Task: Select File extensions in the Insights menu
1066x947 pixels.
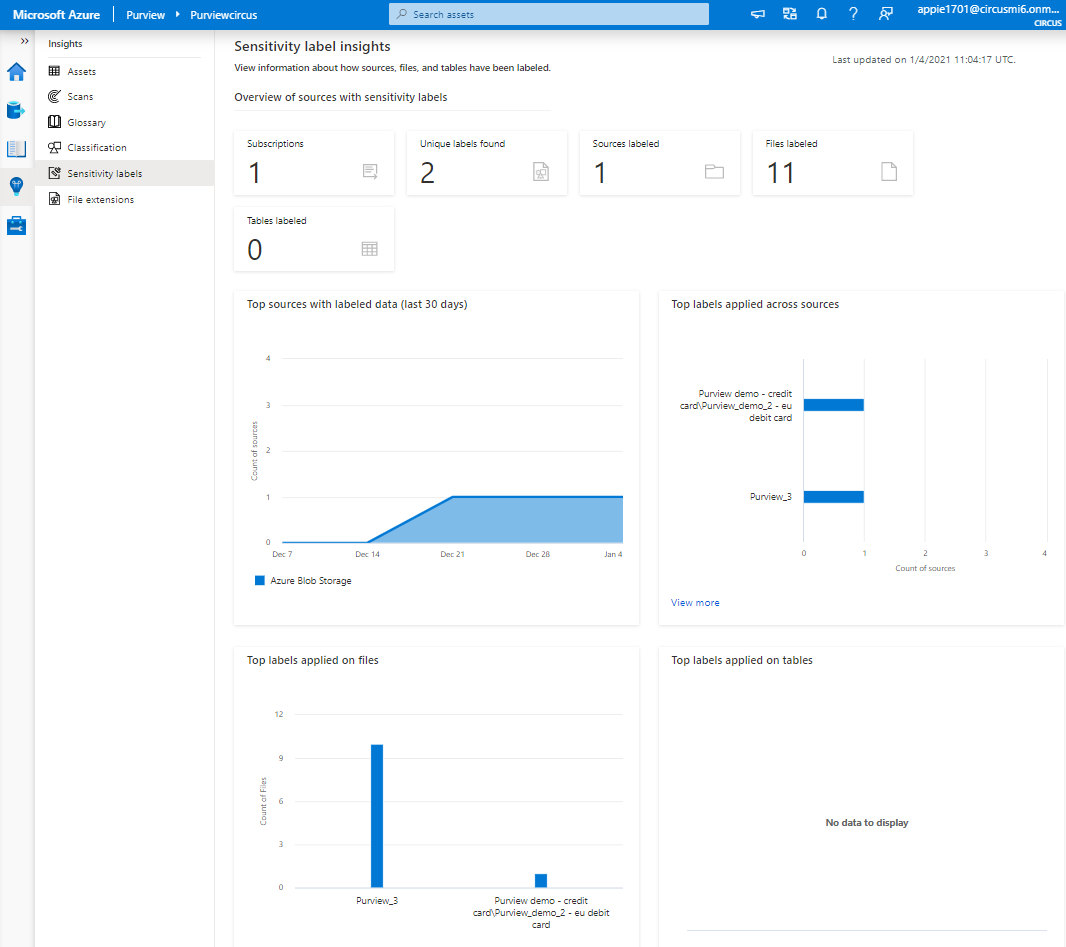Action: point(100,200)
